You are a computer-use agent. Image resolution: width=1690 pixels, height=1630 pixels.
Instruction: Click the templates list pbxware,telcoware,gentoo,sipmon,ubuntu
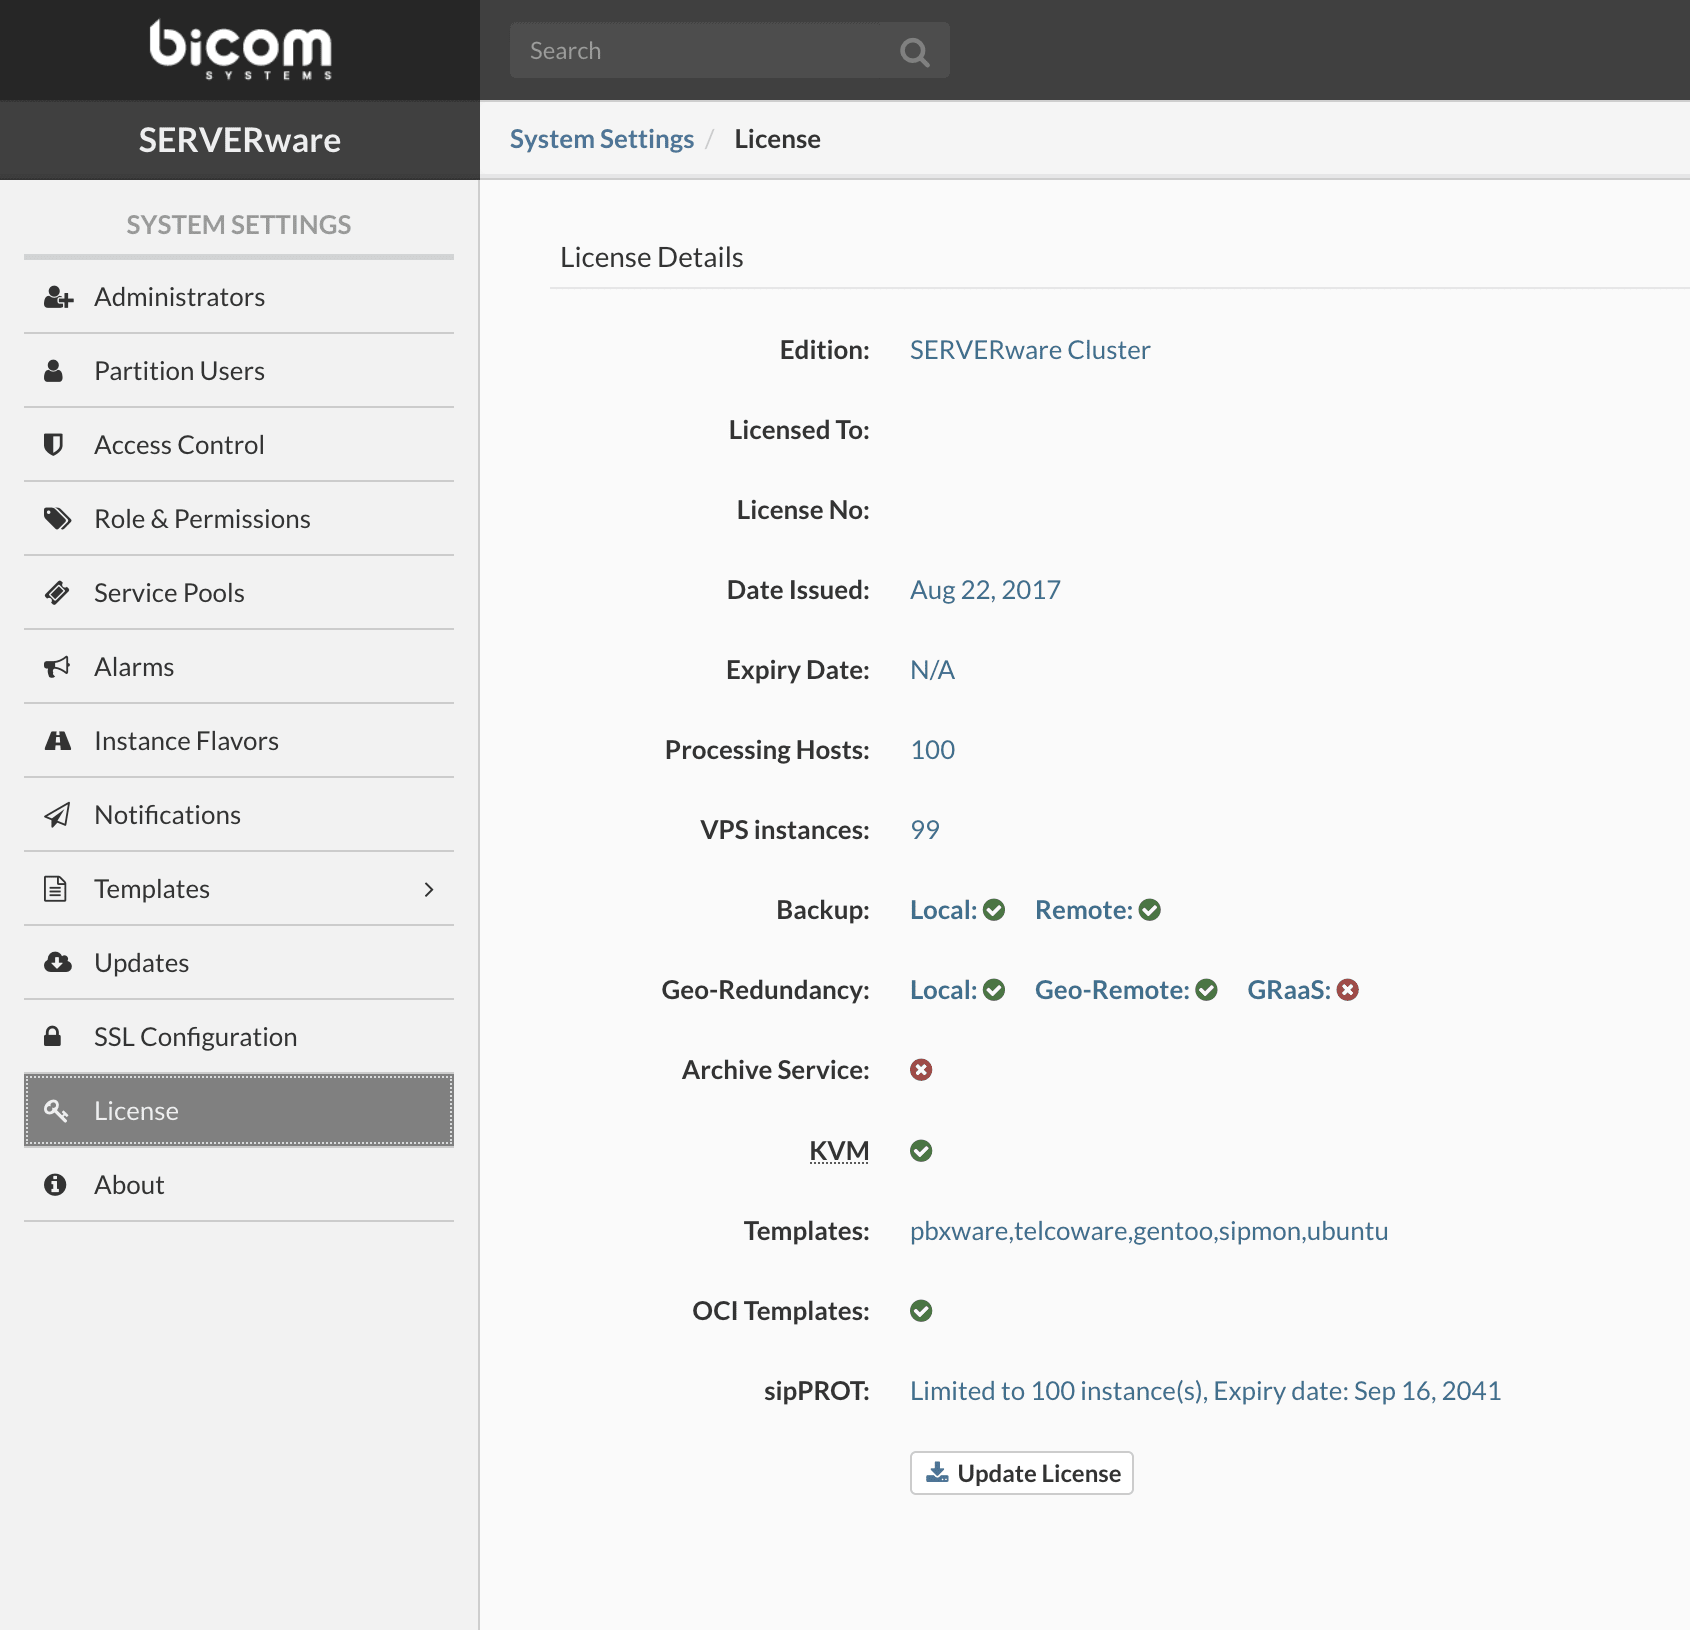coord(1149,1231)
